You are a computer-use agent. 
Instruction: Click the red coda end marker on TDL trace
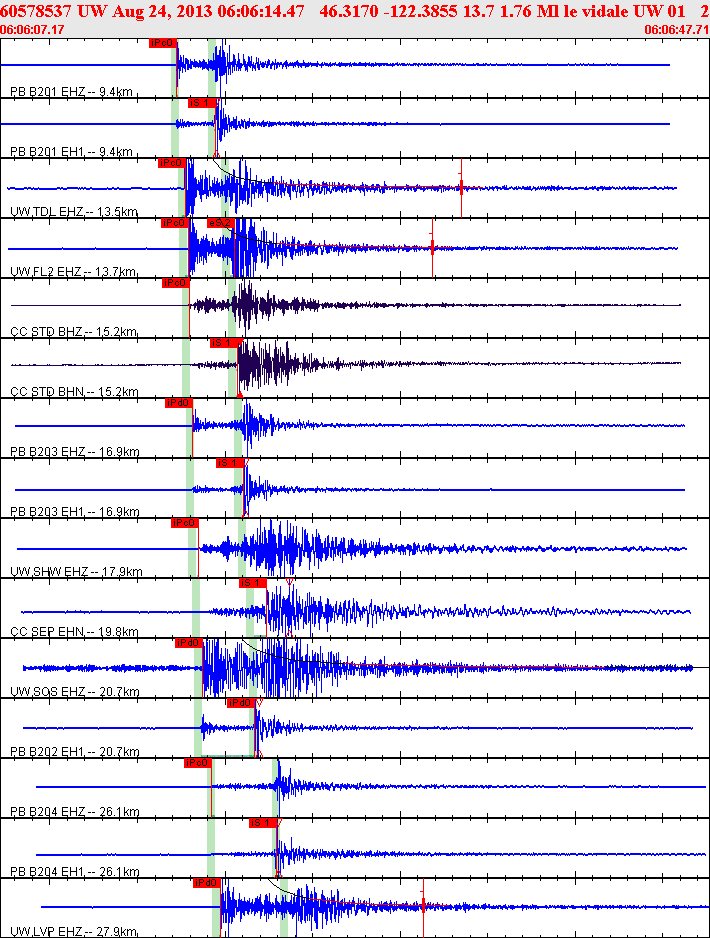pyautogui.click(x=461, y=188)
